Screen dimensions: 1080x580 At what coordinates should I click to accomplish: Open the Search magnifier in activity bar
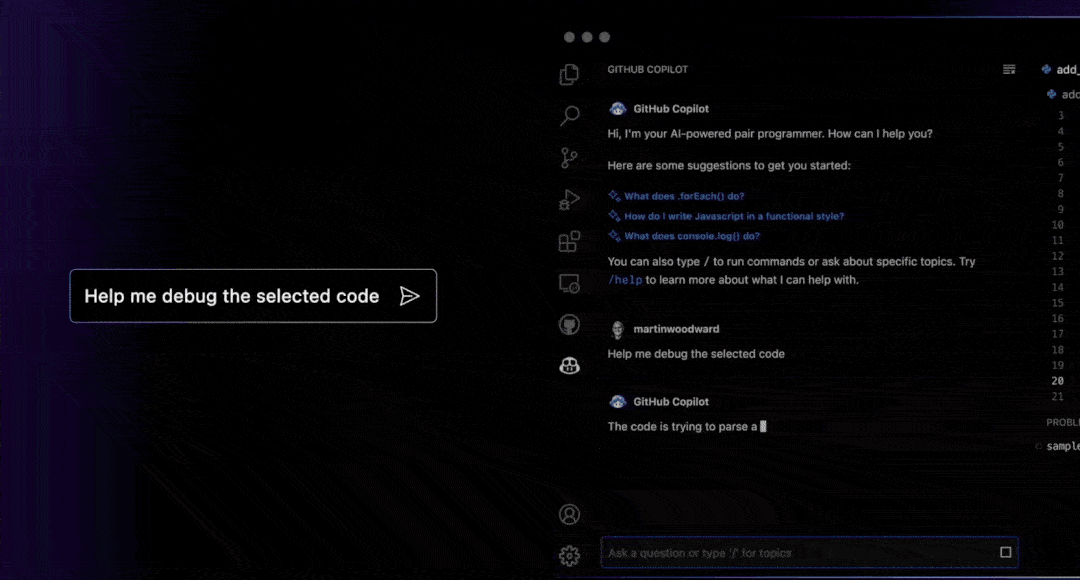click(569, 116)
